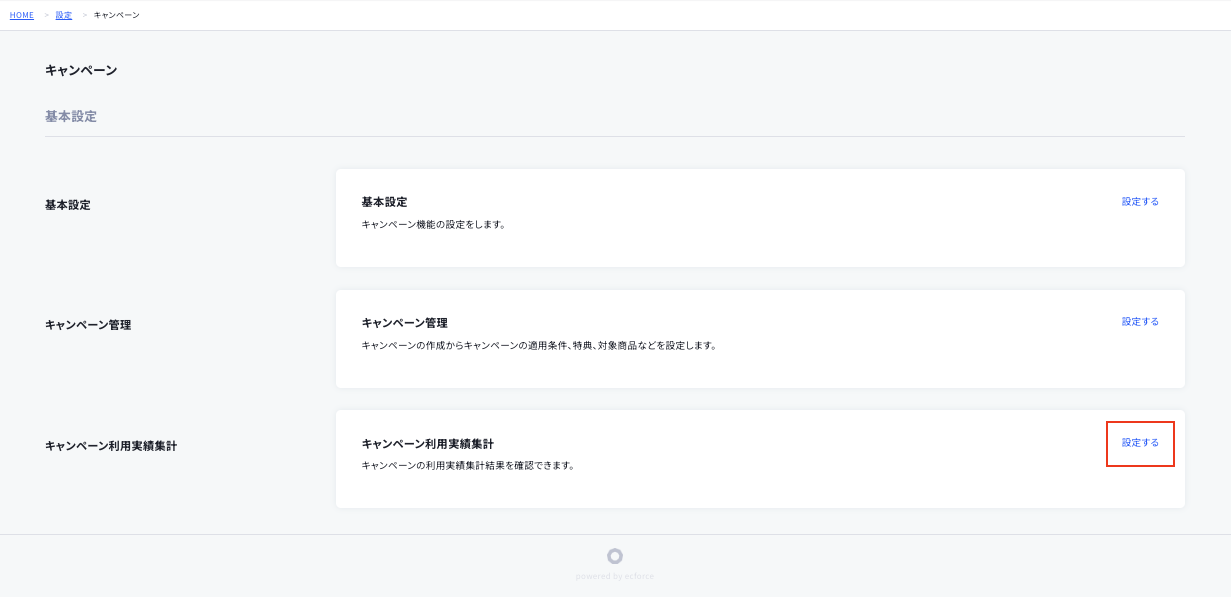Click the キャンペーン page heading
The image size is (1231, 597).
81,70
